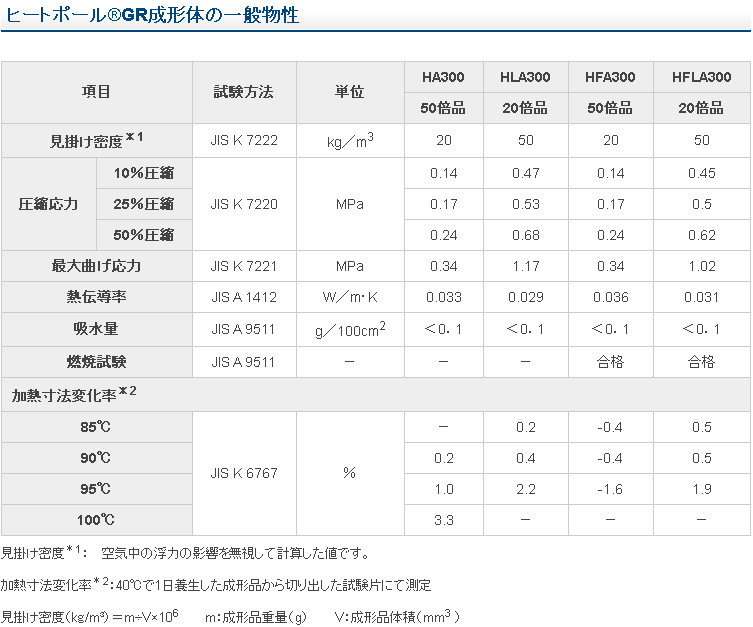Click the formula 見掛け密度(kg/m³)=m÷V×10⁶
Viewport: 753px width, 627px height.
click(x=90, y=616)
